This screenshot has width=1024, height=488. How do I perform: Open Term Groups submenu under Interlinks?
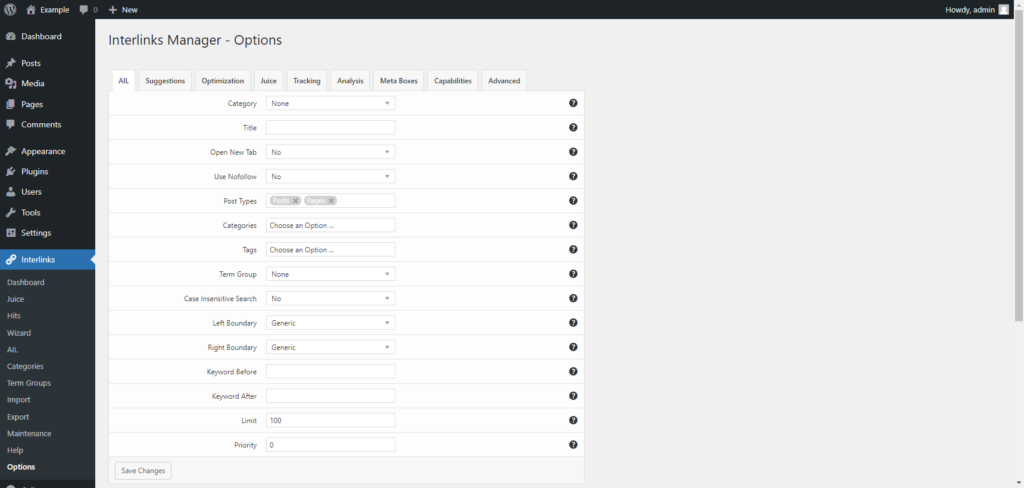point(29,383)
